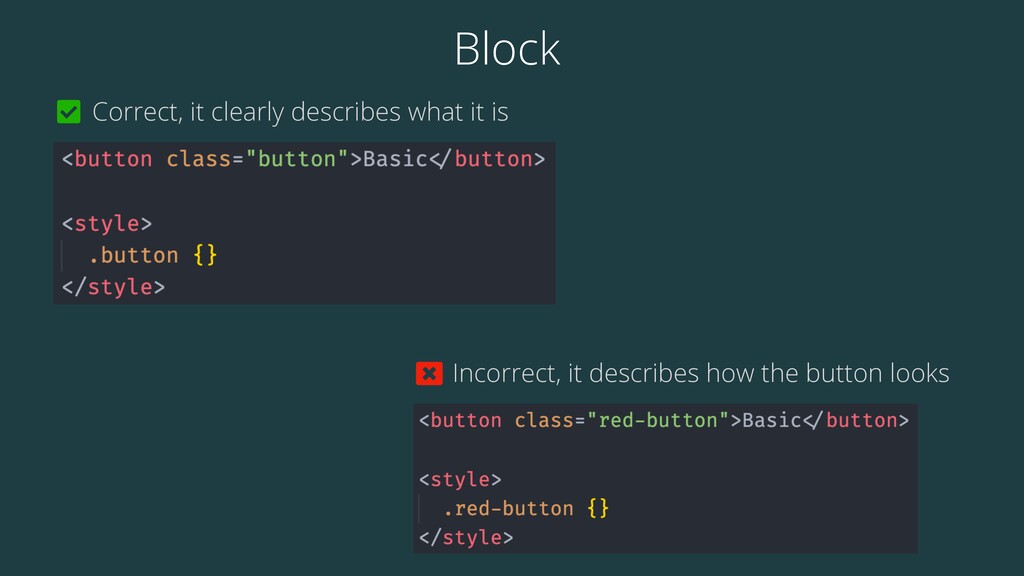Screen dimensions: 1024x576
Task: Click the red X icon
Action: 429,374
